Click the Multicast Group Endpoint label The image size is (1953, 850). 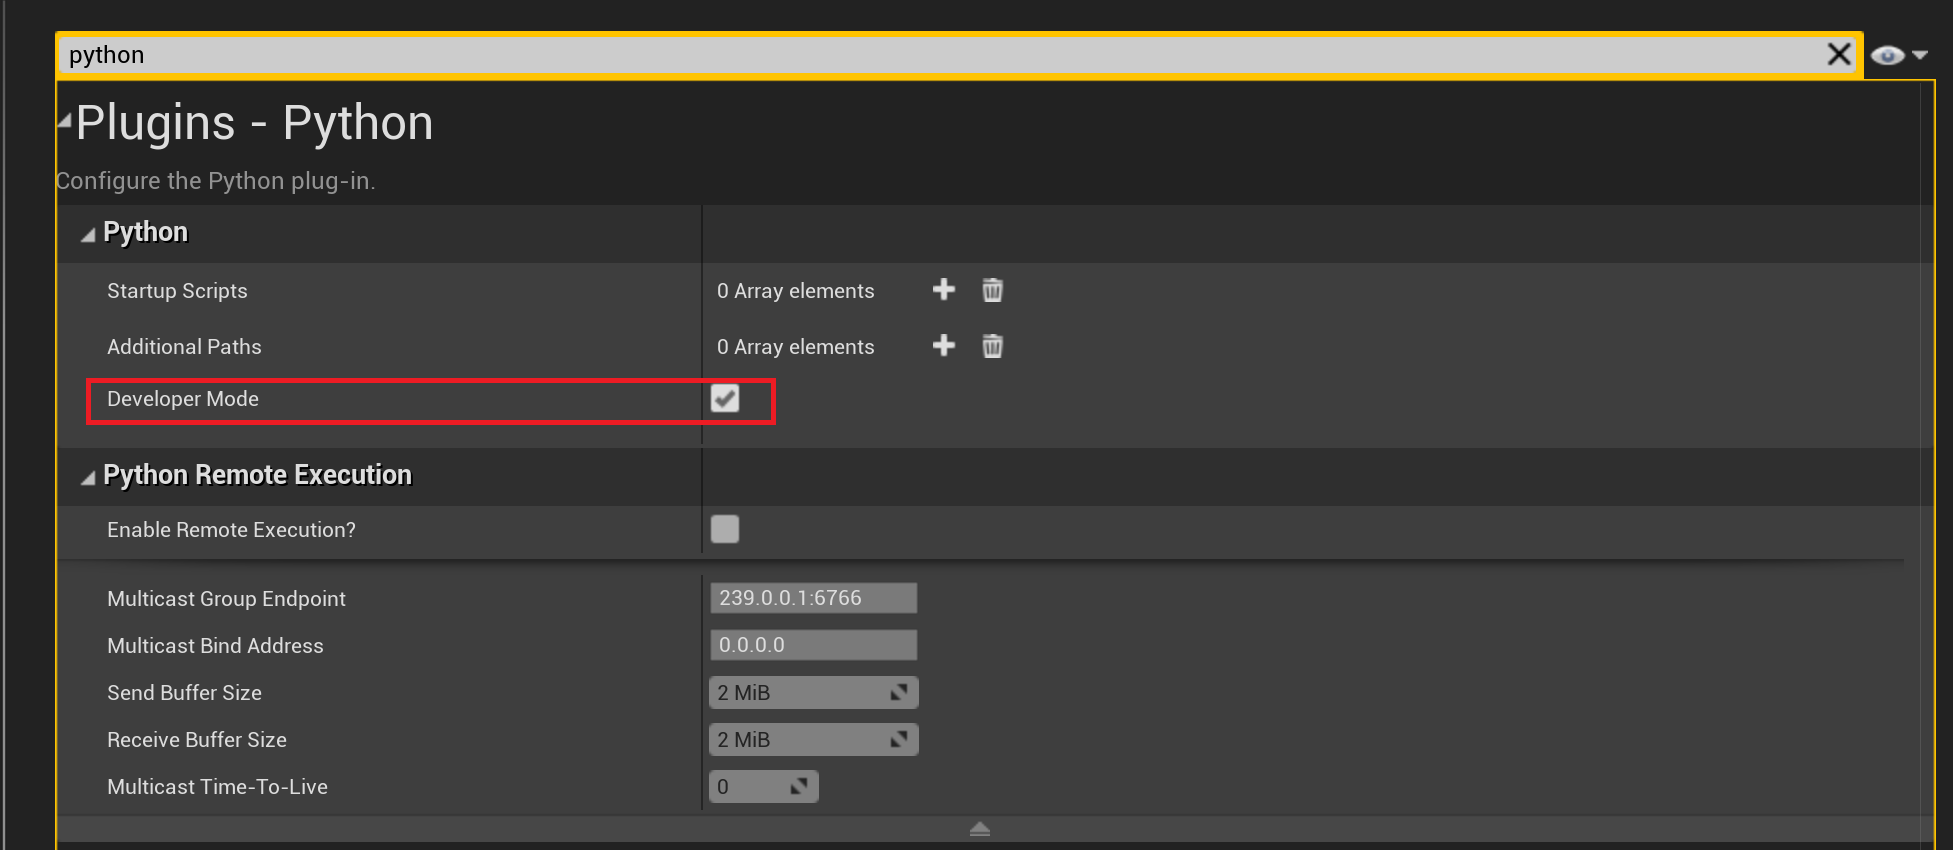[x=226, y=599]
